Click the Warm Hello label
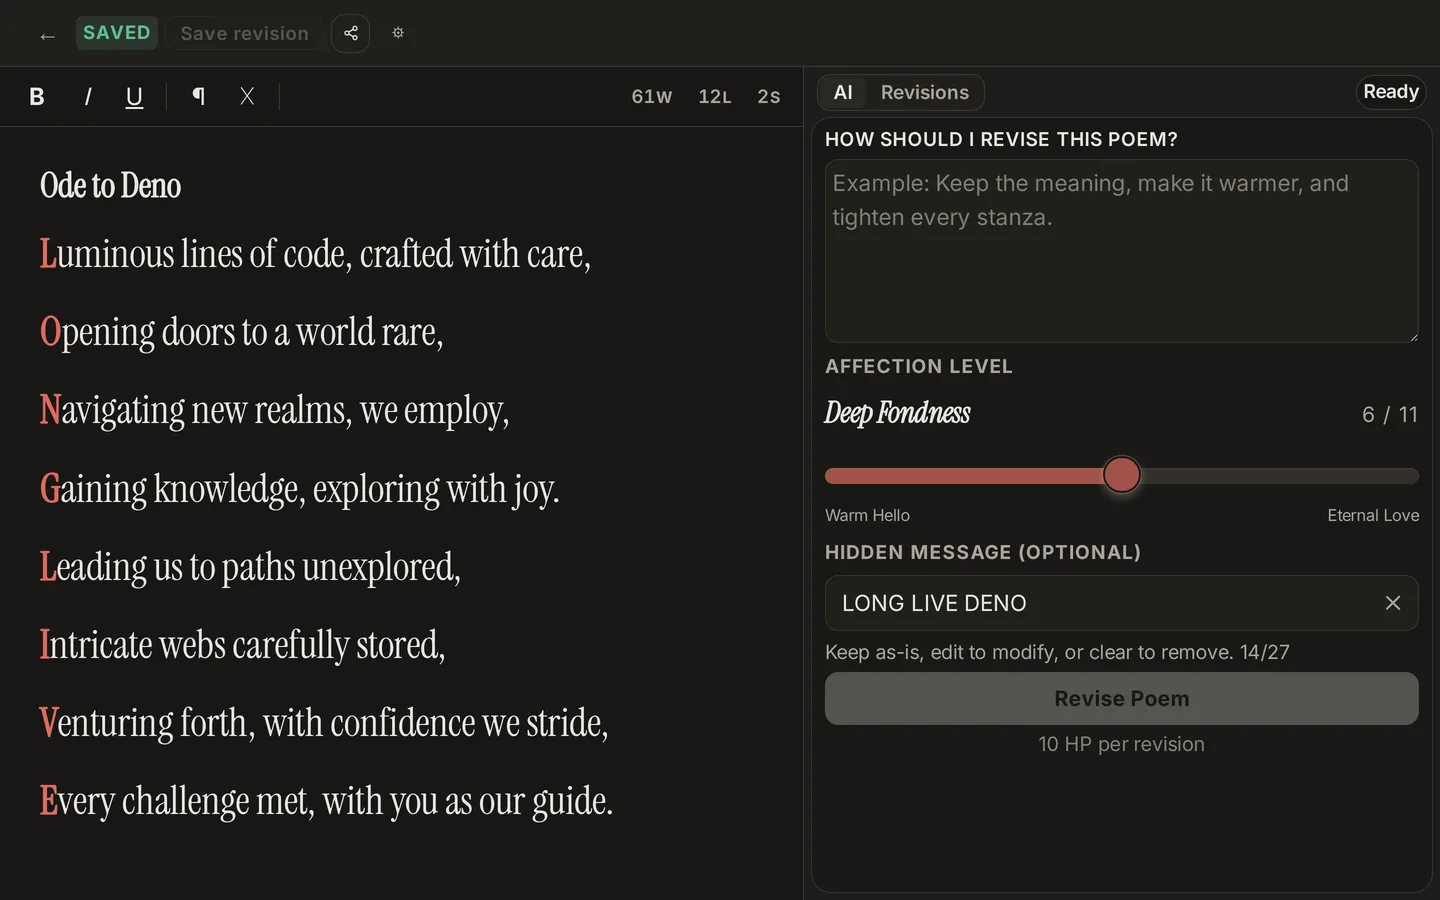The width and height of the screenshot is (1440, 900). pos(867,515)
